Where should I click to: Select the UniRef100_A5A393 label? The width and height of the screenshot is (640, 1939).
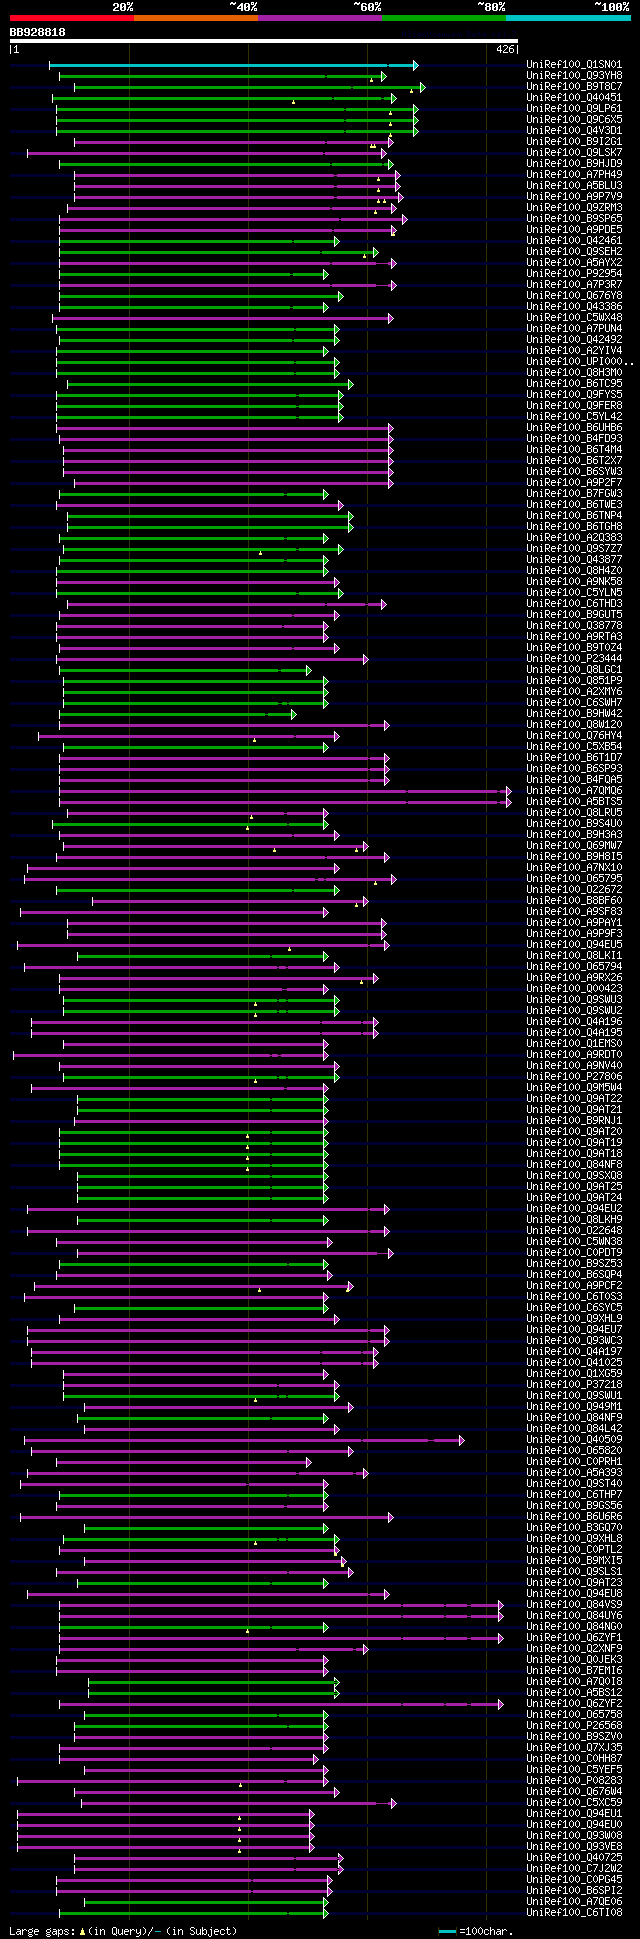tap(574, 1473)
